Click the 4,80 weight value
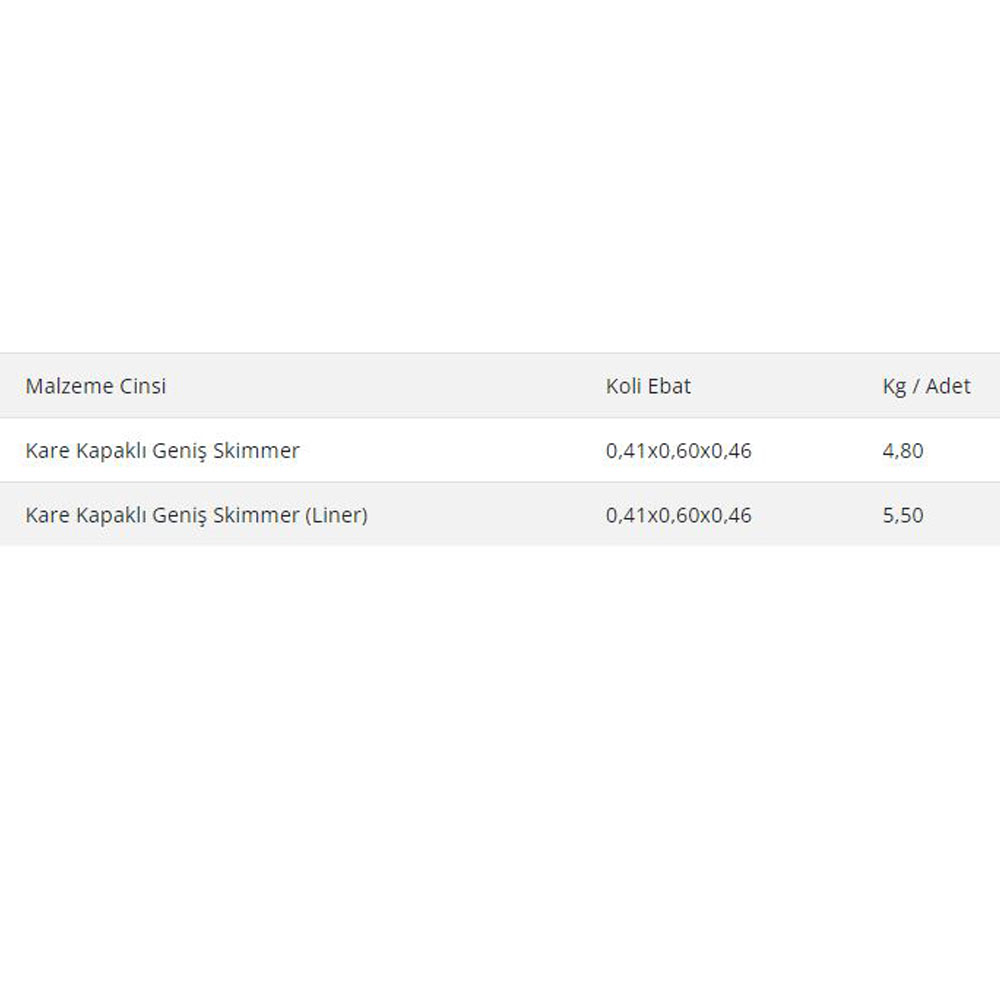Viewport: 1000px width, 1000px height. [902, 451]
